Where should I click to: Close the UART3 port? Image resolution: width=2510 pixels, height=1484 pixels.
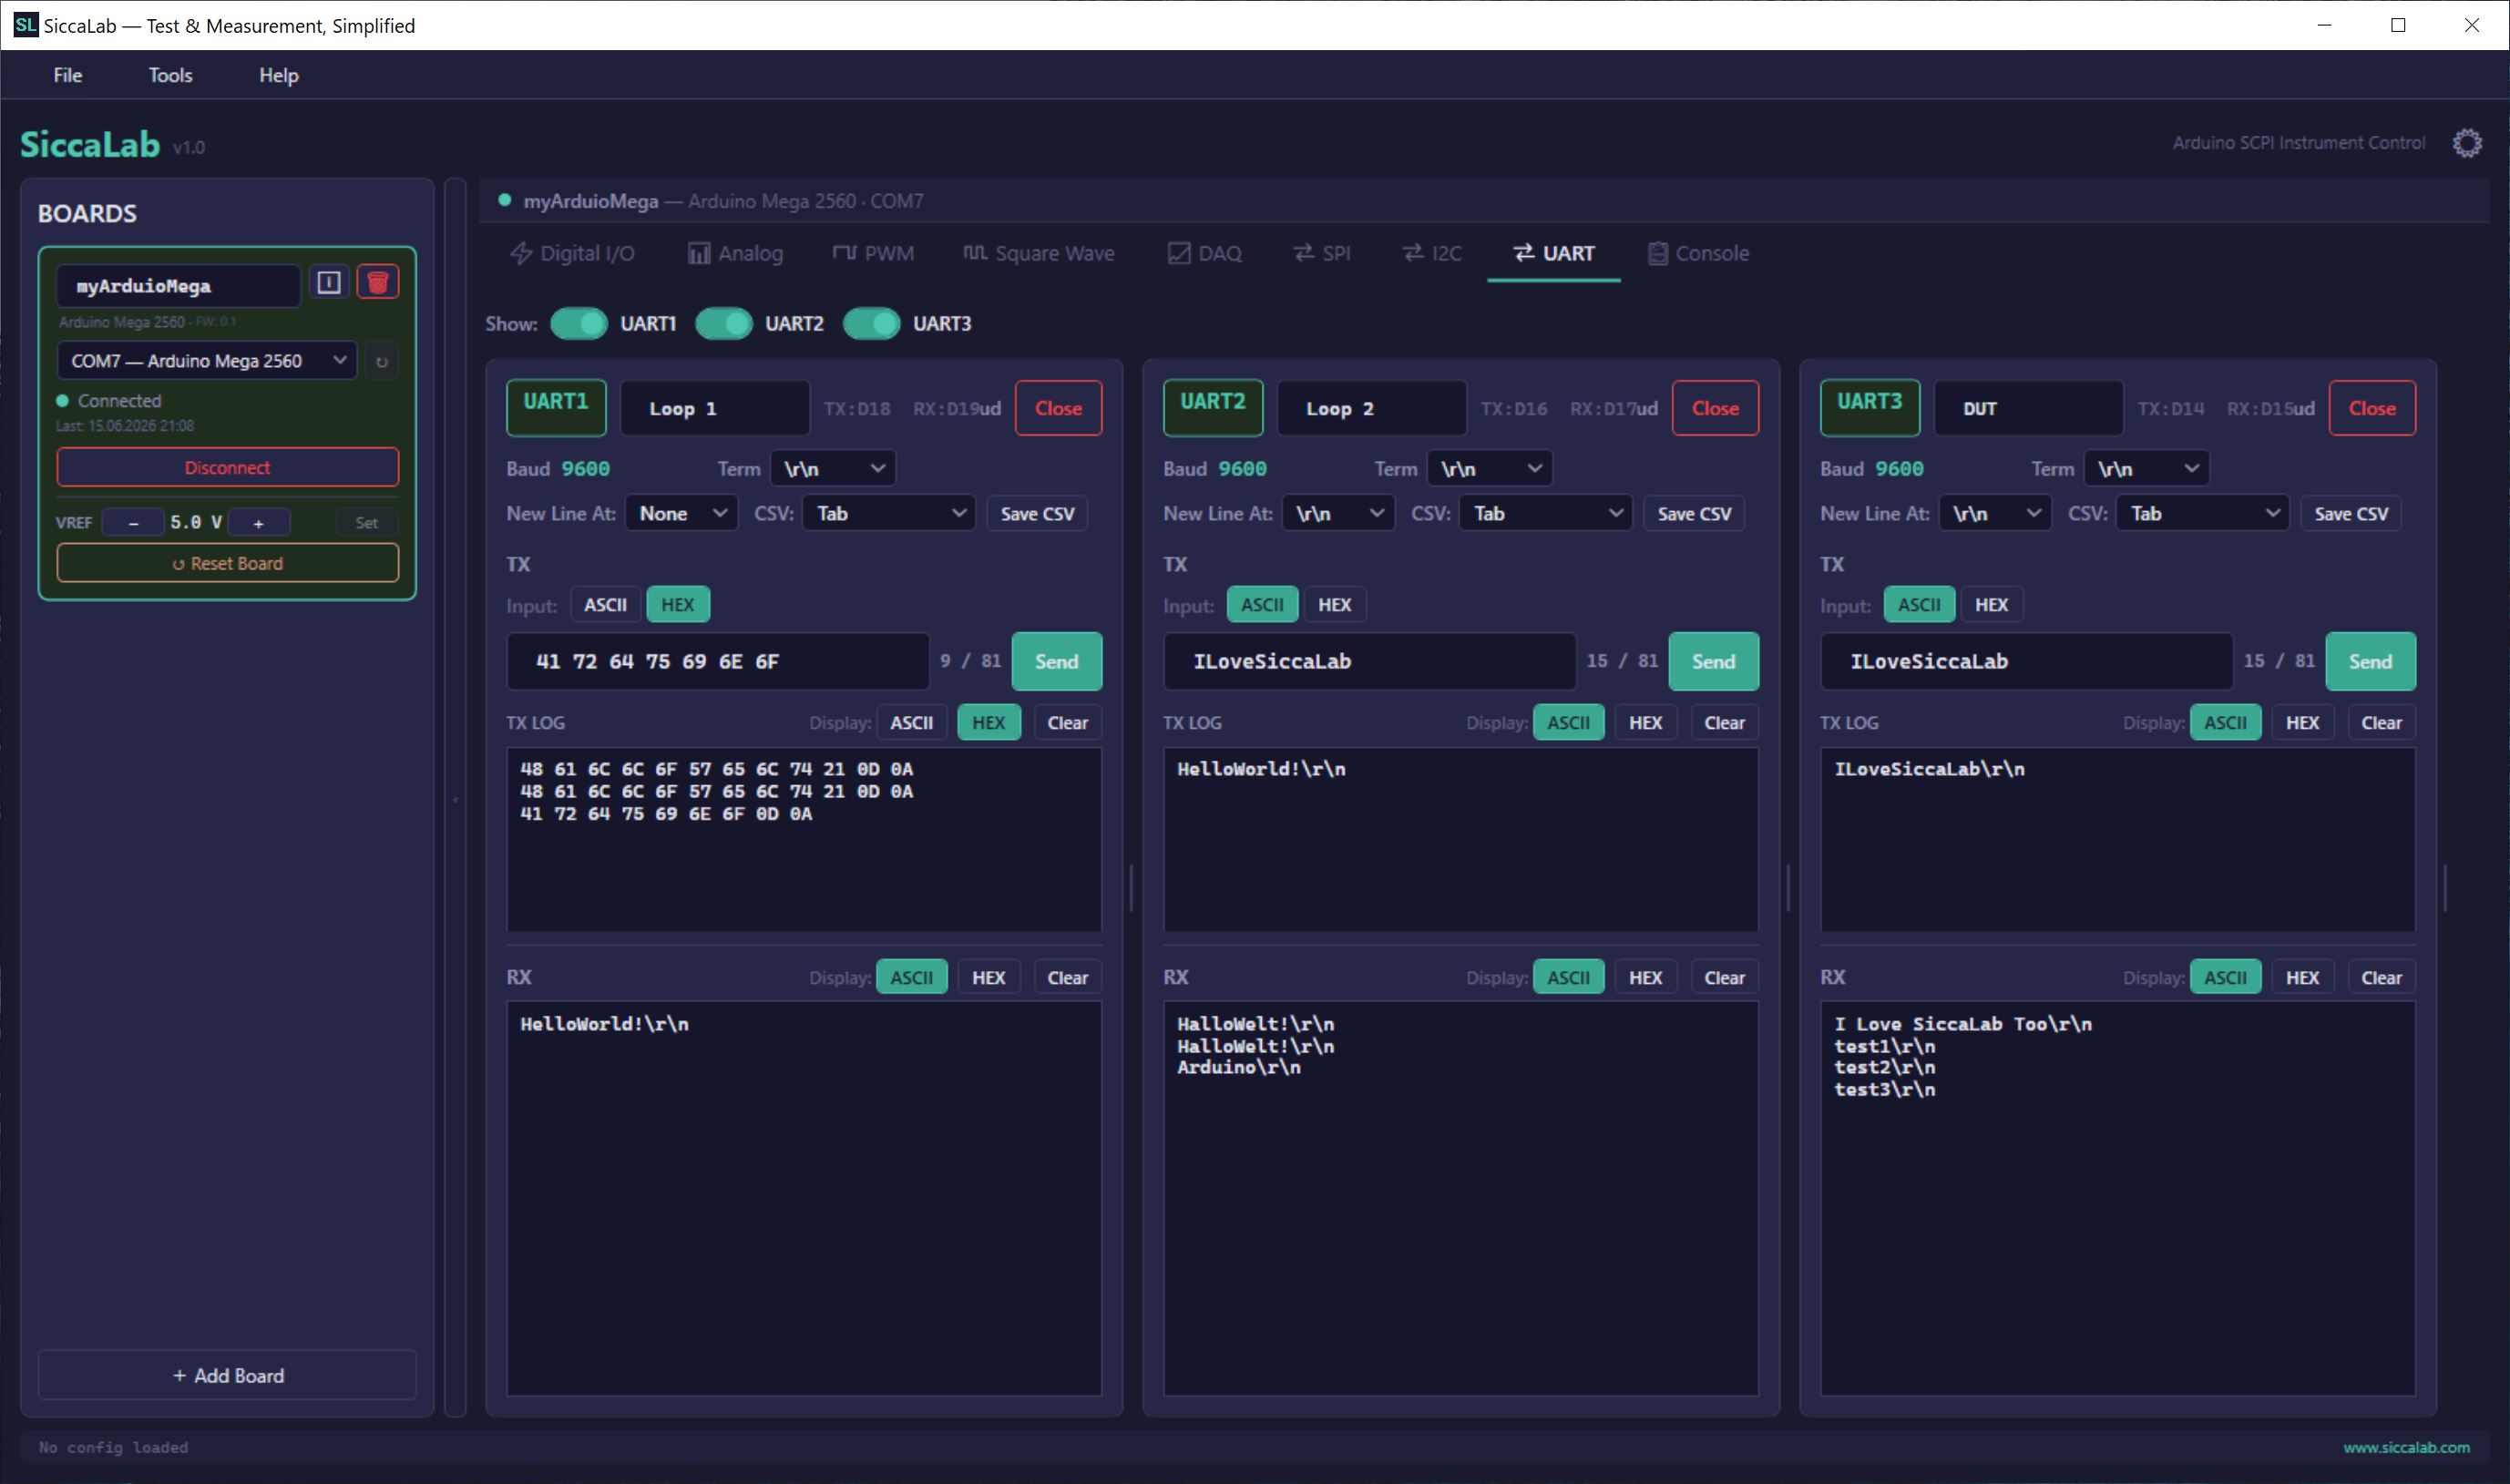click(x=2373, y=408)
